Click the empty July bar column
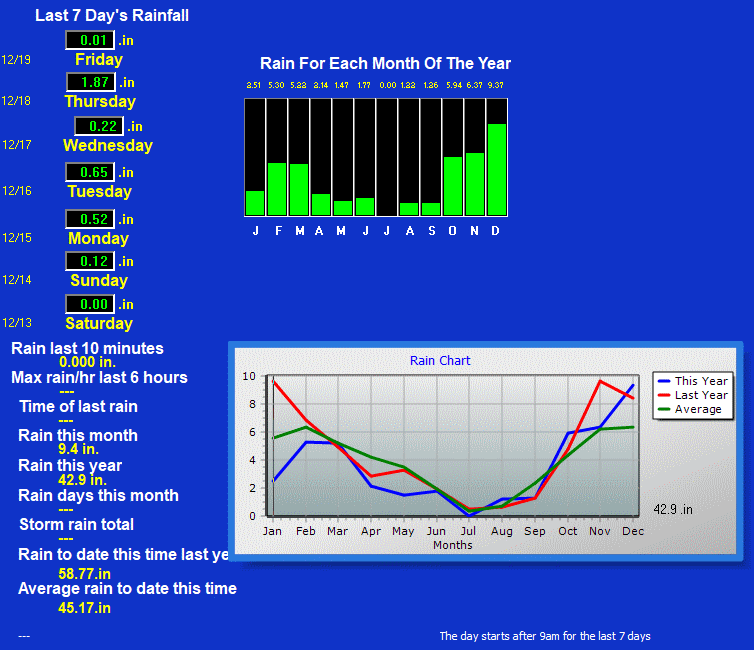This screenshot has height=650, width=754. pos(386,157)
